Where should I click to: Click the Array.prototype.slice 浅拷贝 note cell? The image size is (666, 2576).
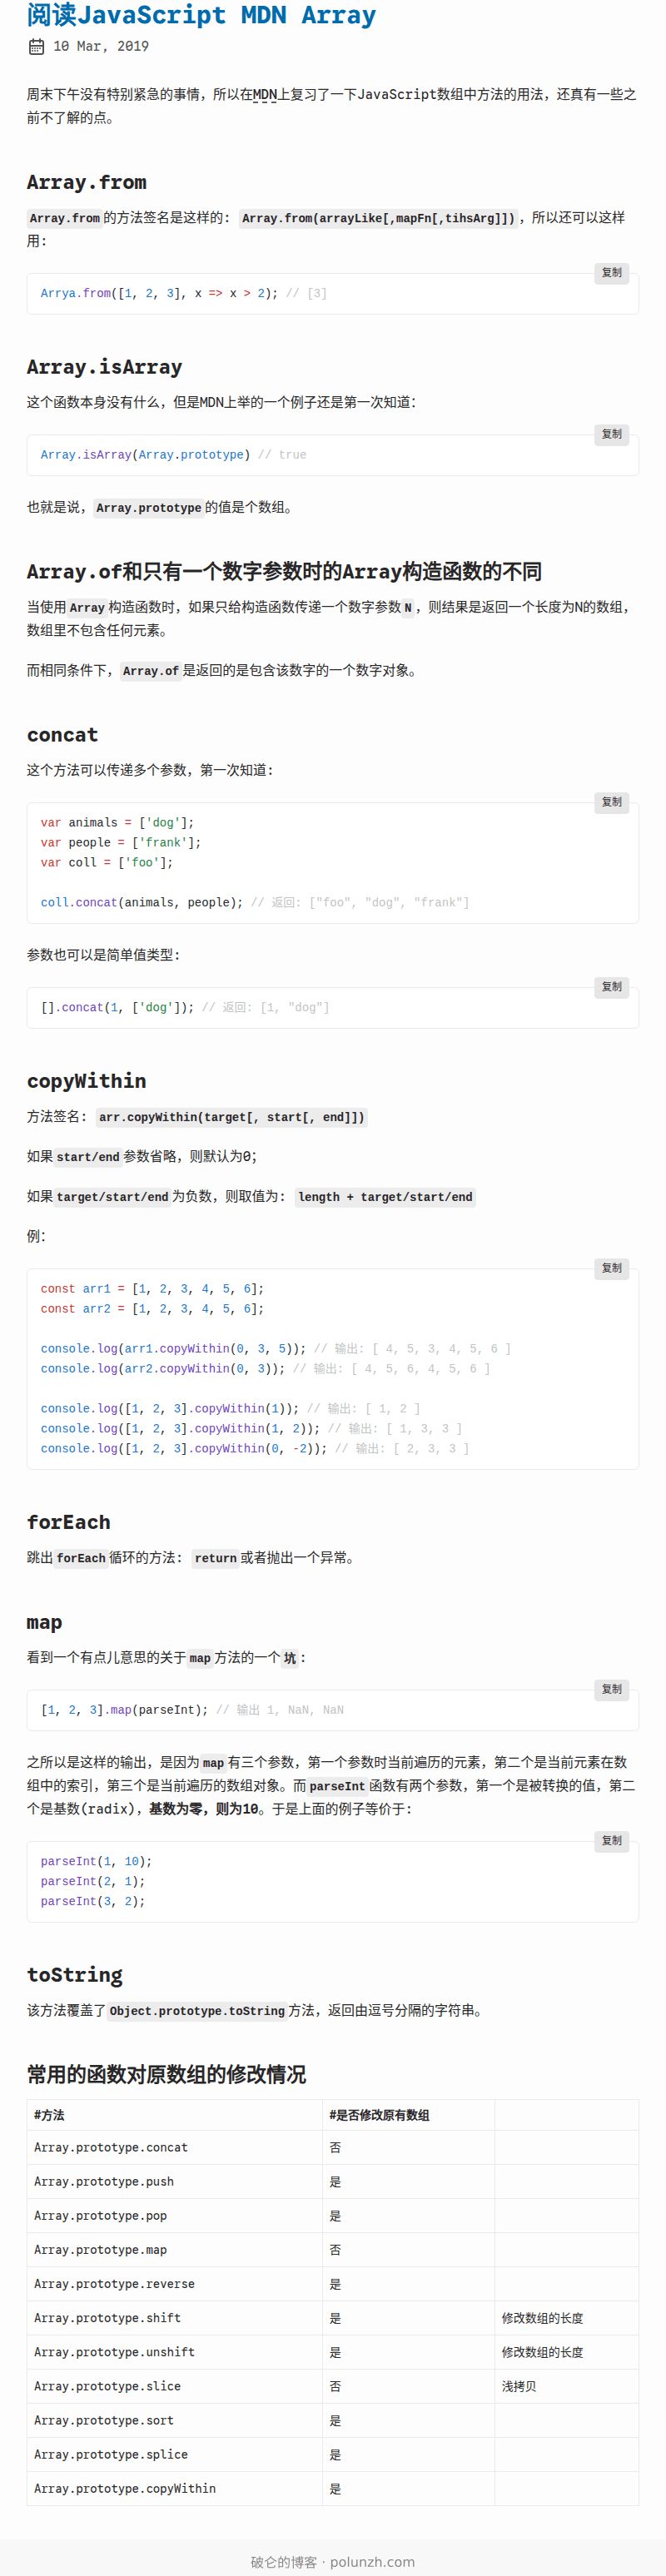click(519, 2386)
